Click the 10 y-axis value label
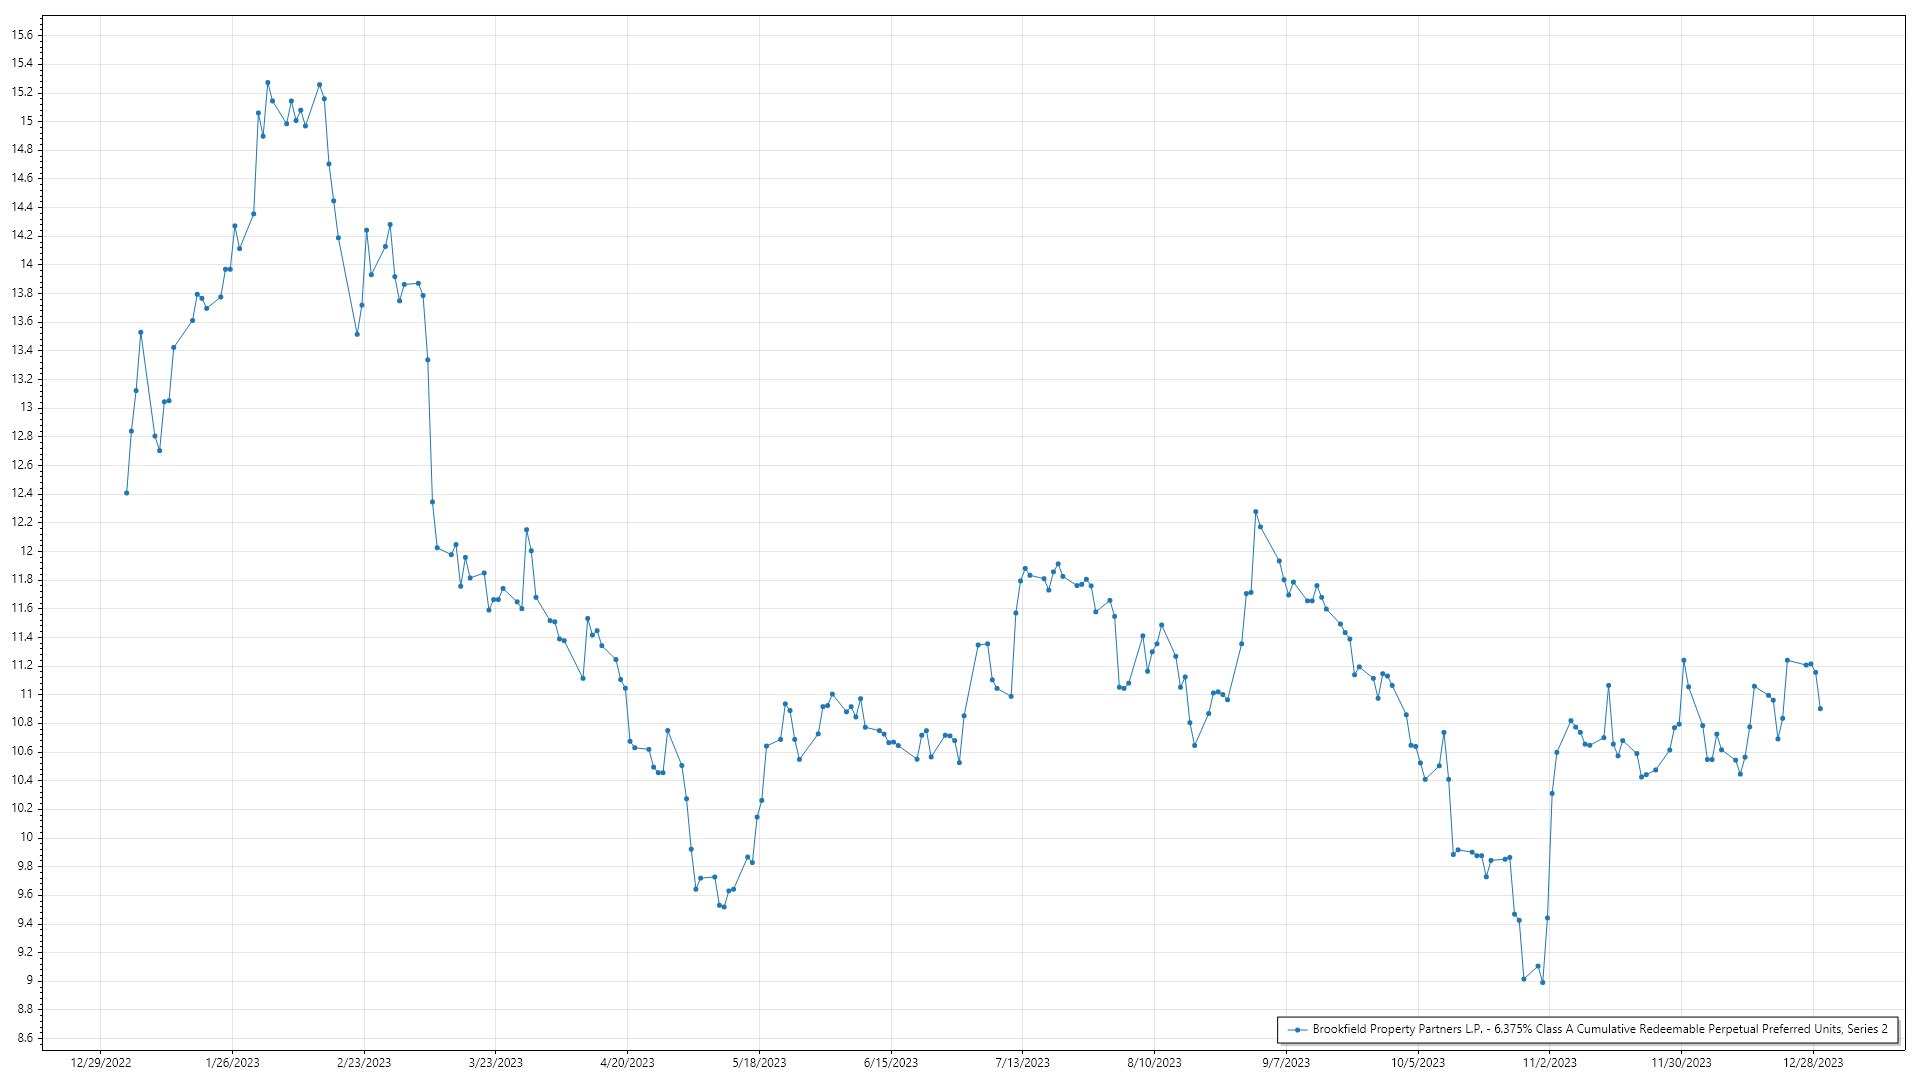 point(26,837)
